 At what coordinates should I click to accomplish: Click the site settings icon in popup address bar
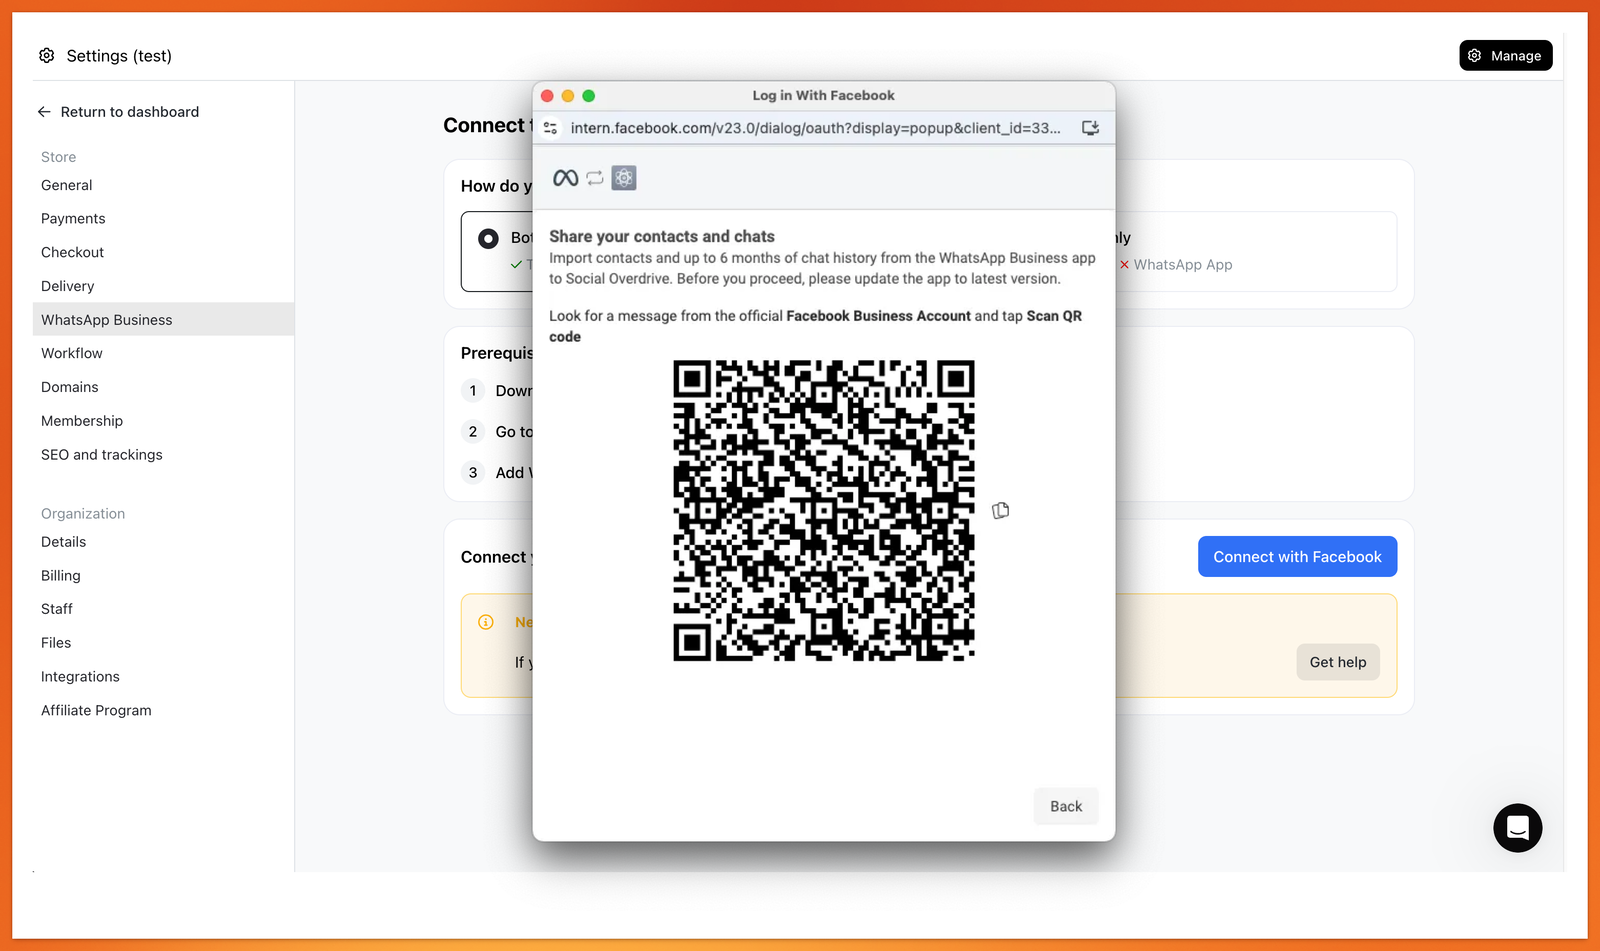(x=551, y=128)
